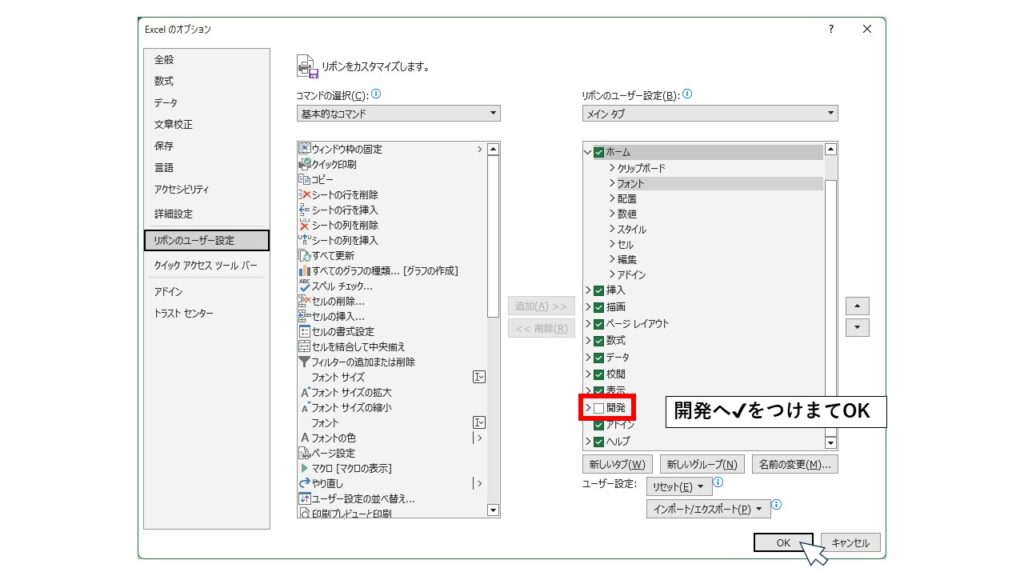
Task: Click the 新しいタブ button
Action: click(x=617, y=464)
